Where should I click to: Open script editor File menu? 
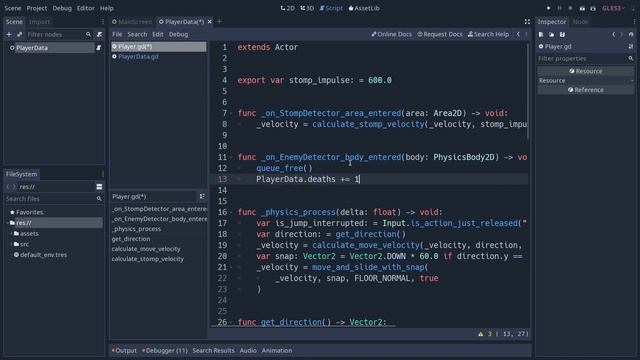(117, 35)
